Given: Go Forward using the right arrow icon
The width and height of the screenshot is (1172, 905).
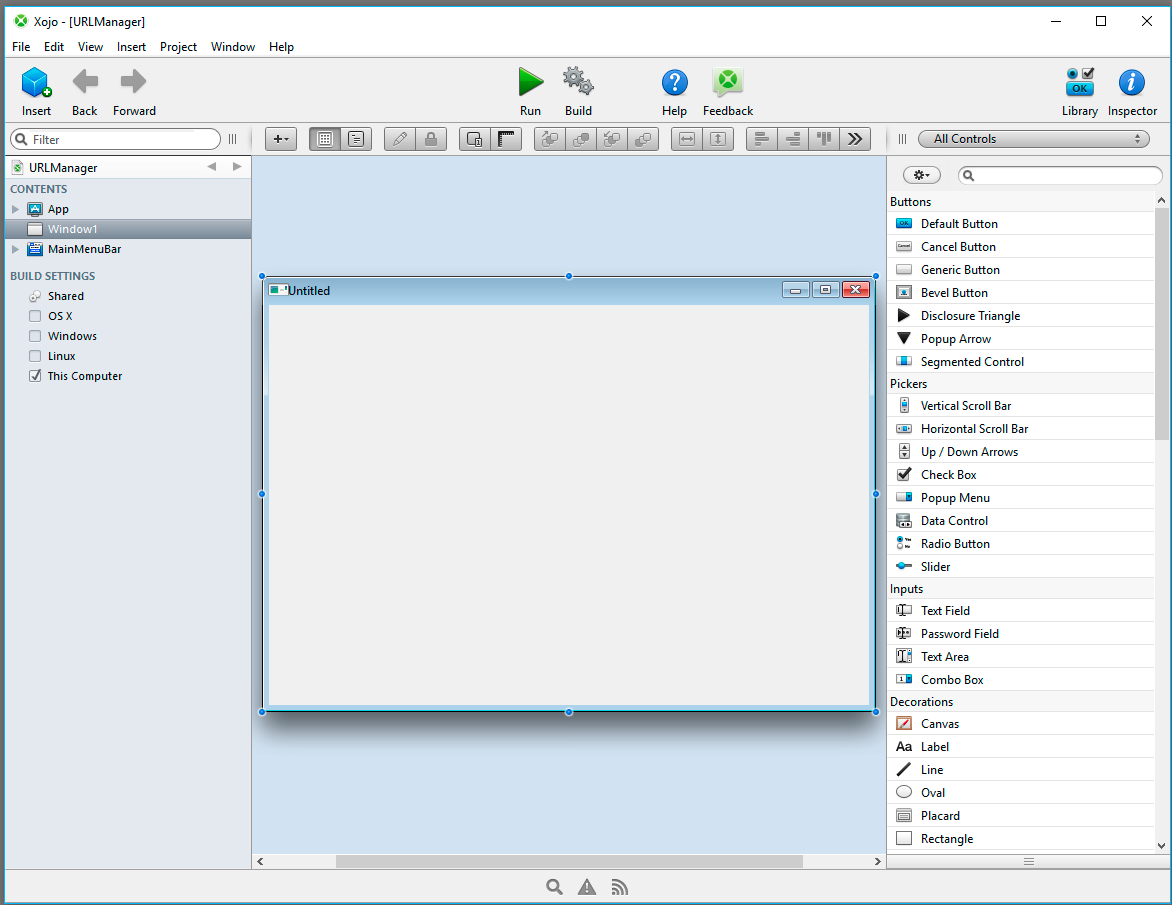Looking at the screenshot, I should point(134,81).
